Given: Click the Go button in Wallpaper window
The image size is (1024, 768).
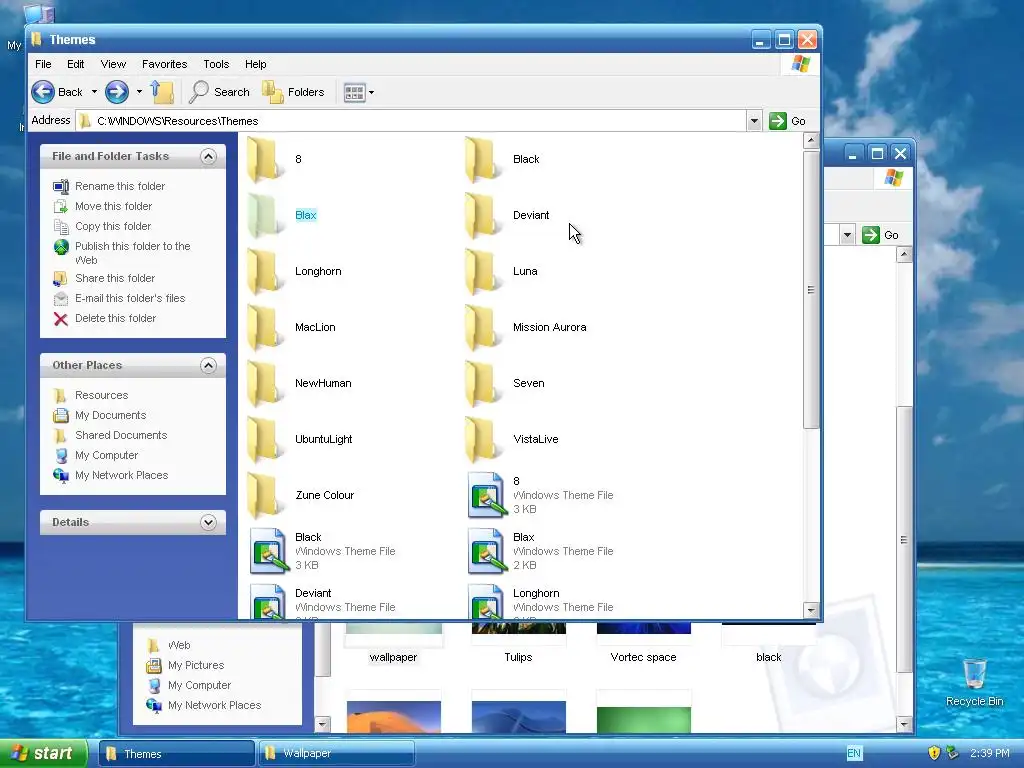Looking at the screenshot, I should coord(880,235).
